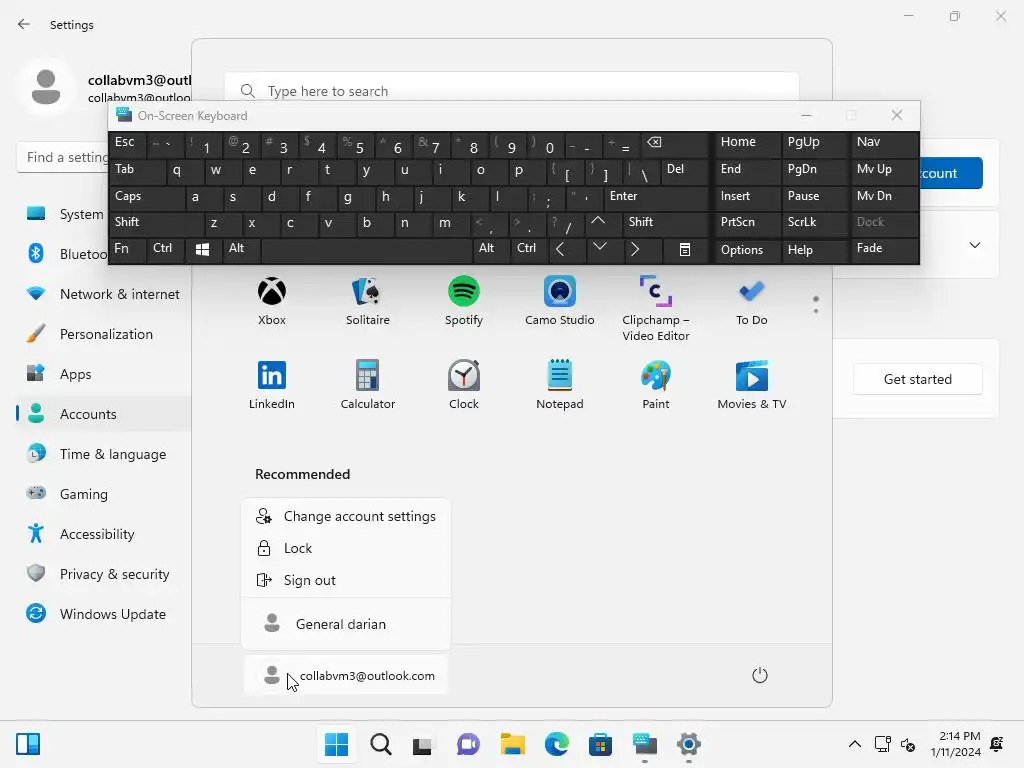This screenshot has height=768, width=1024.
Task: Launch the Paint app
Action: tap(656, 385)
